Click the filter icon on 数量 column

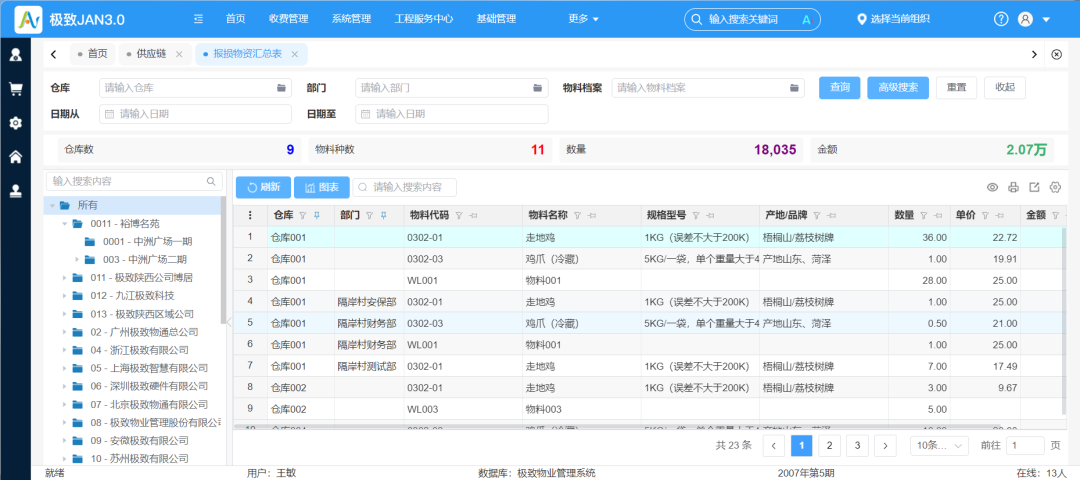924,216
